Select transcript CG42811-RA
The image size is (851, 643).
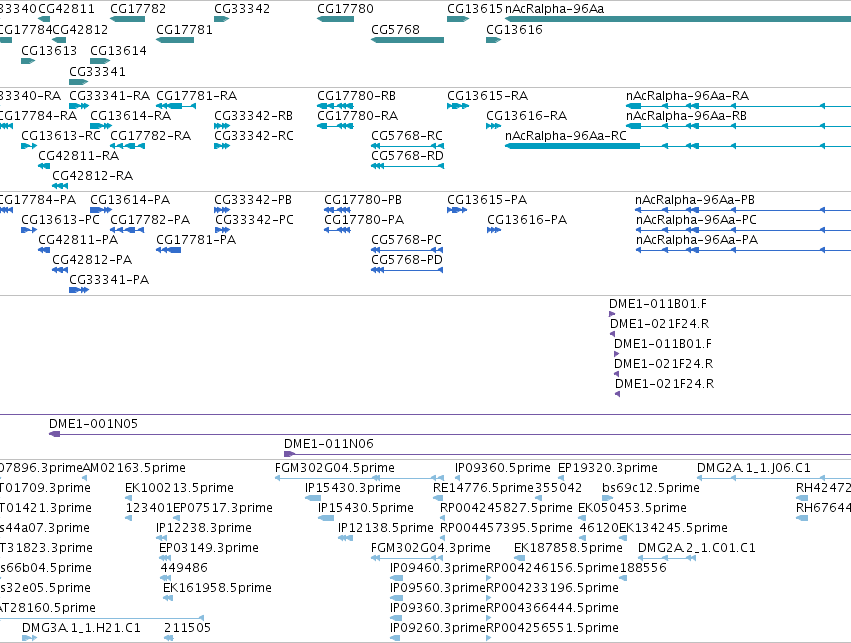(78, 156)
